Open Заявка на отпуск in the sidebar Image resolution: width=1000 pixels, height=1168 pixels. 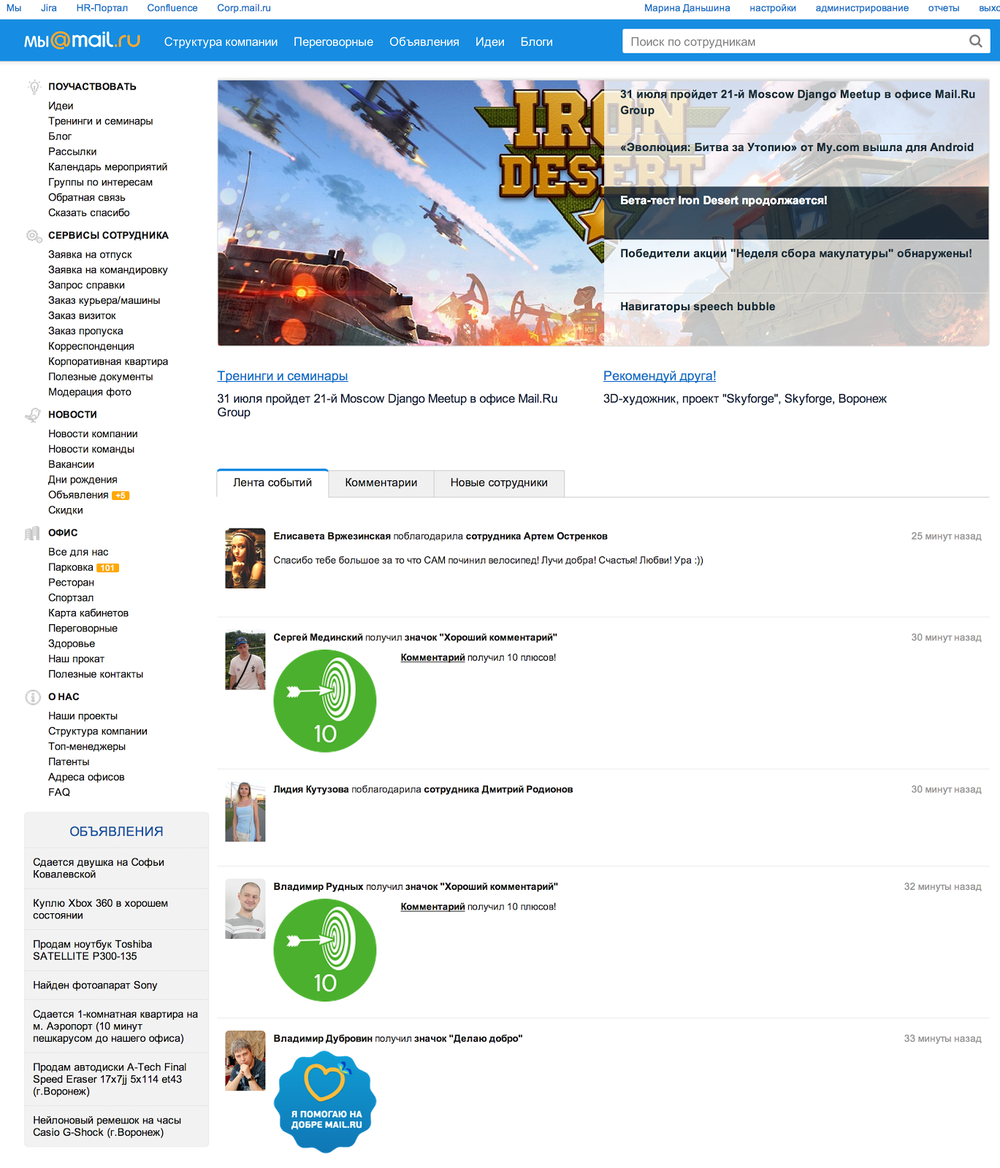(90, 255)
